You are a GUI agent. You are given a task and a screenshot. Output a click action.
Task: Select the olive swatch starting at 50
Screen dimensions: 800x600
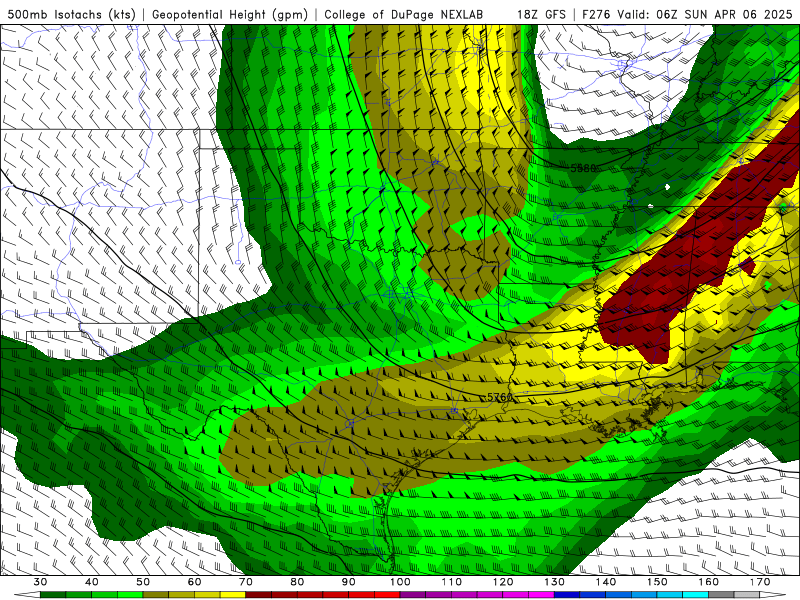pyautogui.click(x=156, y=595)
